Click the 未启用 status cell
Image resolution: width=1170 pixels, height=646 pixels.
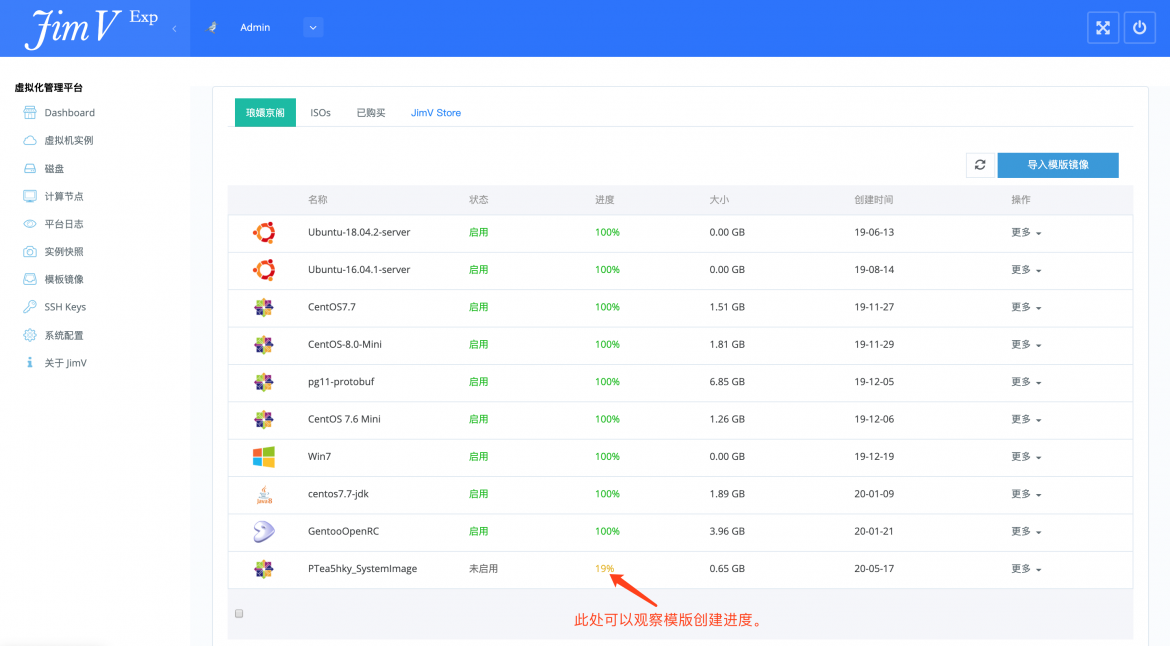click(x=484, y=568)
